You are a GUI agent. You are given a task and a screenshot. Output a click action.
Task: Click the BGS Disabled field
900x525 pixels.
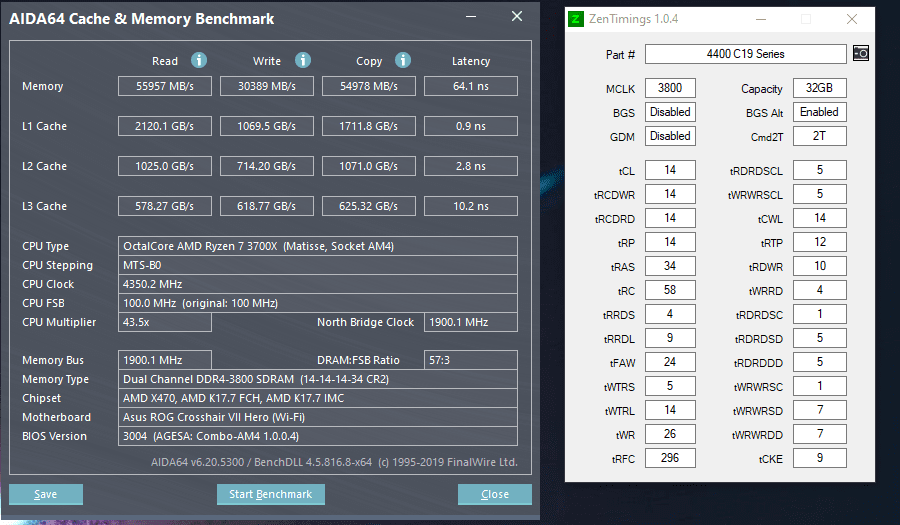[670, 112]
